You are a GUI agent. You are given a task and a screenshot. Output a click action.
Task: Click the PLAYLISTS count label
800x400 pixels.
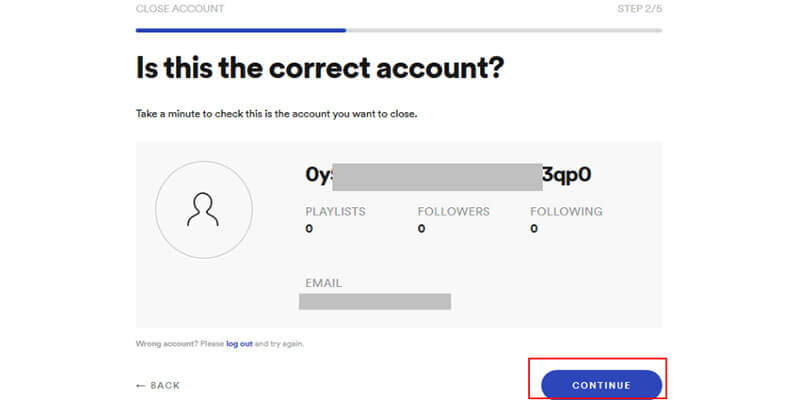[335, 211]
